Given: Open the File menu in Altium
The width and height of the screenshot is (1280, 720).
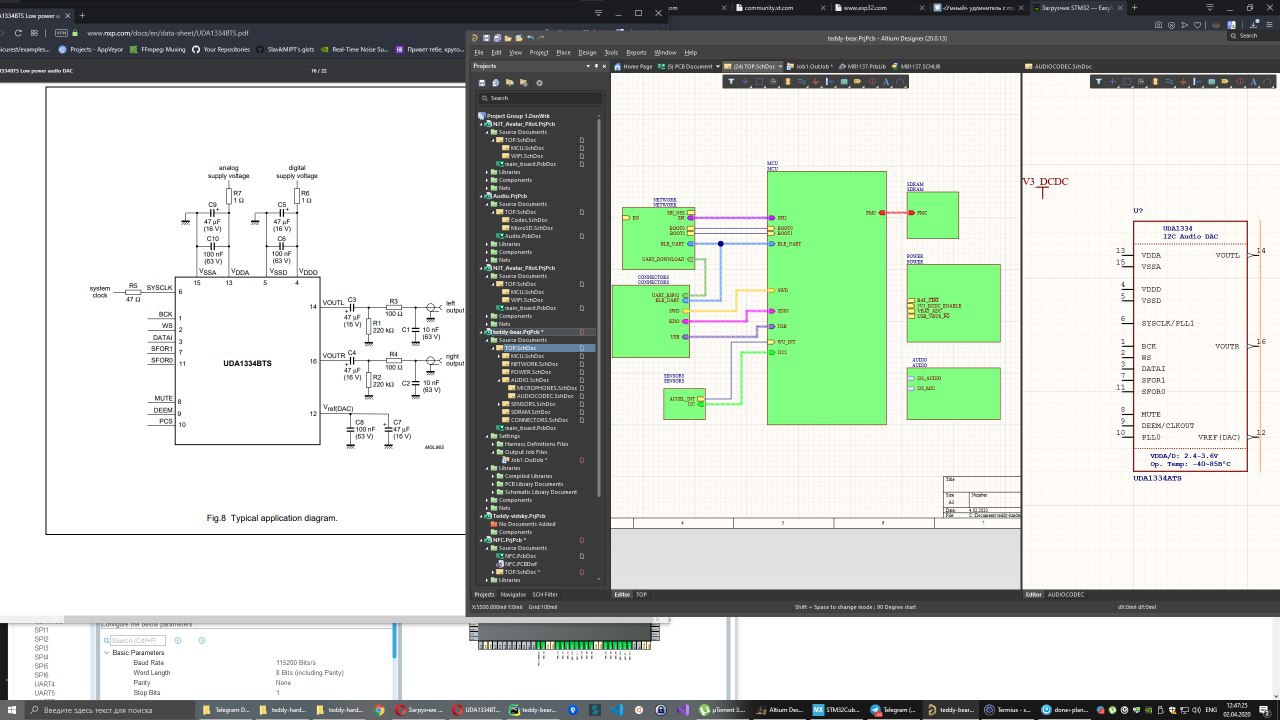Looking at the screenshot, I should click(x=478, y=52).
